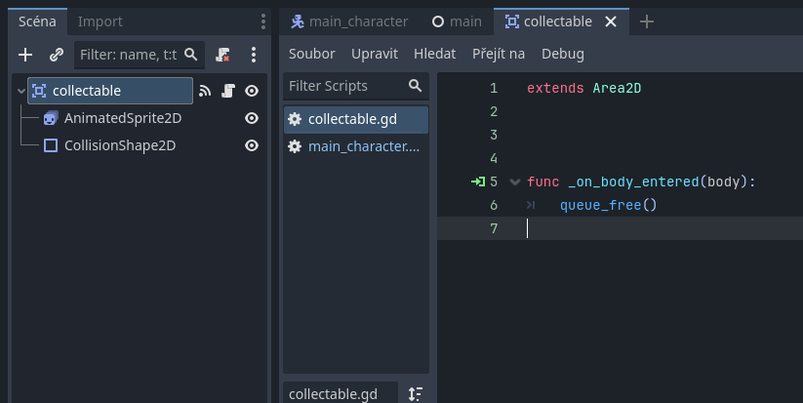
Task: Click the filter search magnifier icon in Scene dock
Action: 191,54
